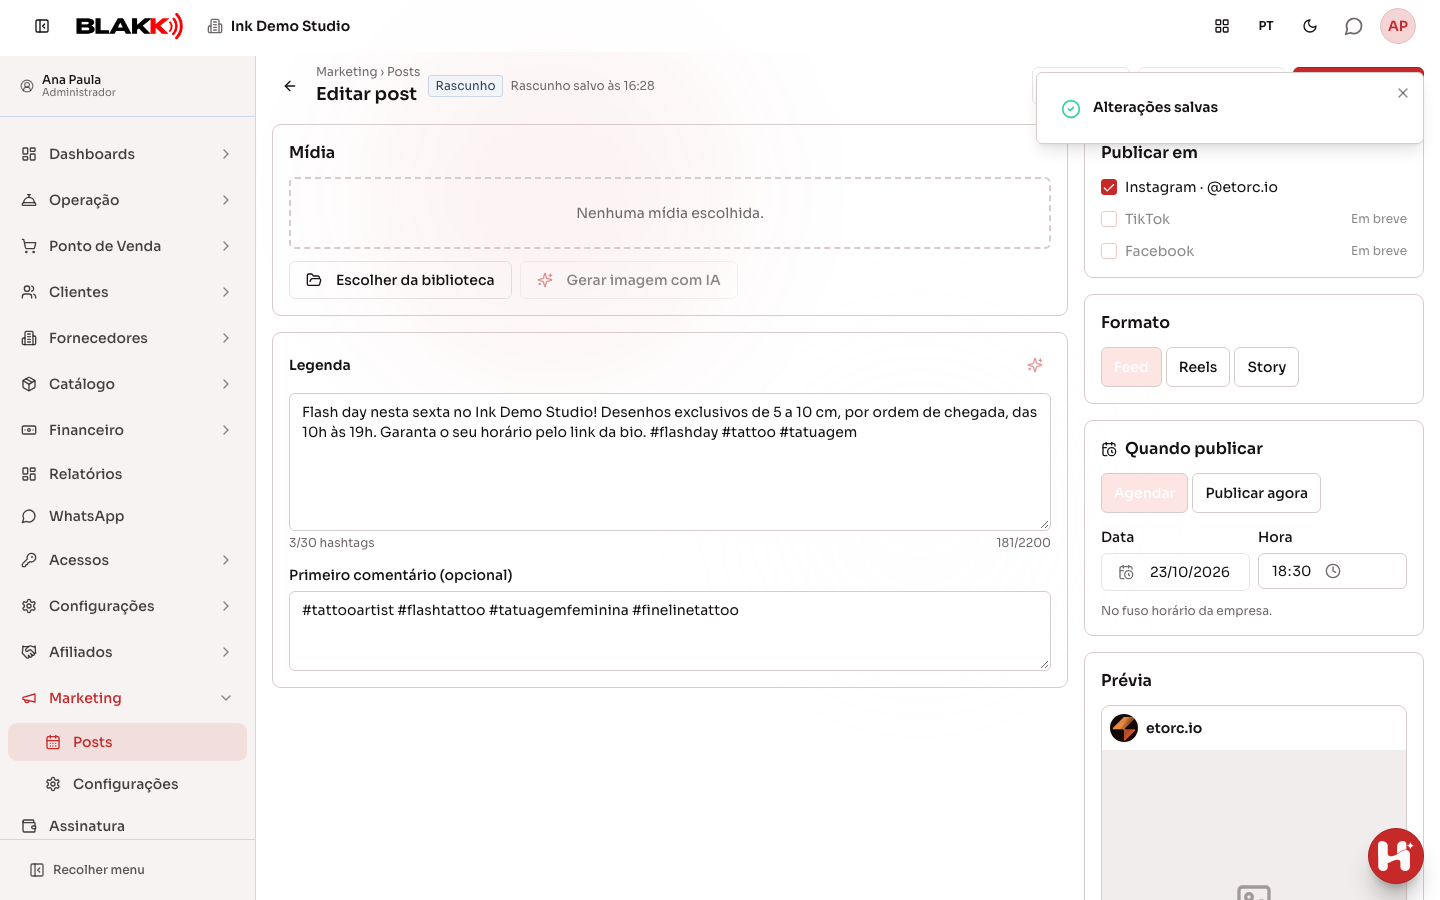Open the red floating help assistant button
This screenshot has height=900, width=1440.
pos(1396,856)
